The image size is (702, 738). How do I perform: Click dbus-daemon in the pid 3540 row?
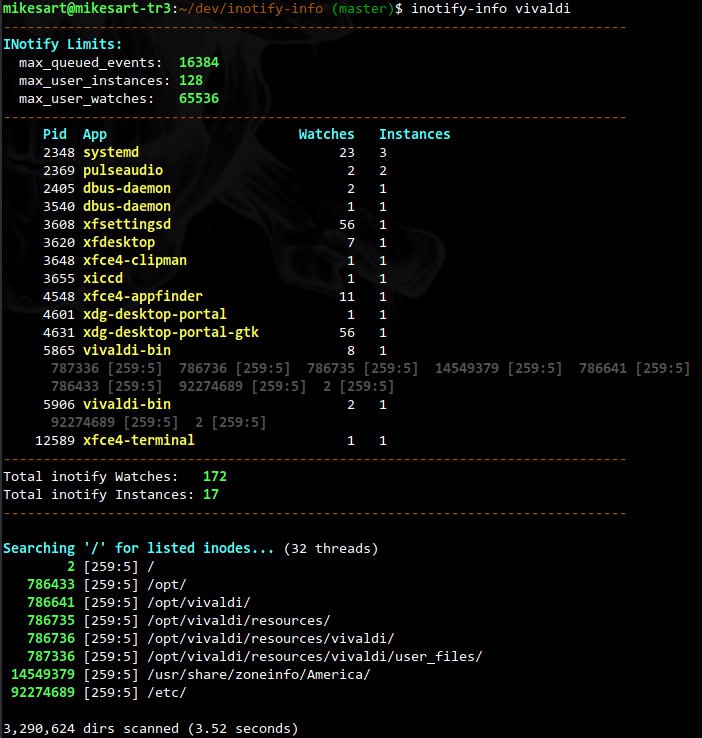127,206
